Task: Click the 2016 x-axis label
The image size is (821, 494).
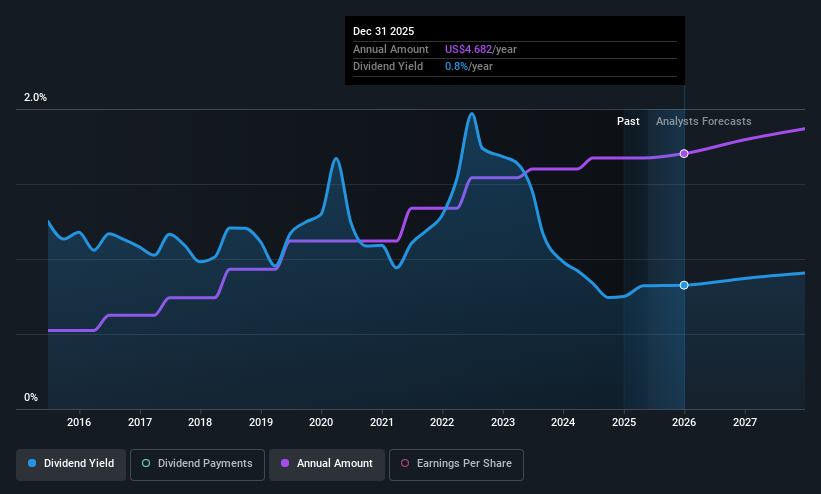Action: tap(79, 422)
